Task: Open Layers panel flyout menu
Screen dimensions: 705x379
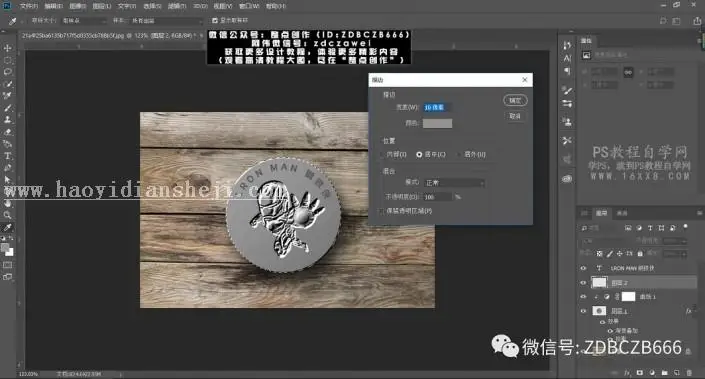Action: click(699, 213)
